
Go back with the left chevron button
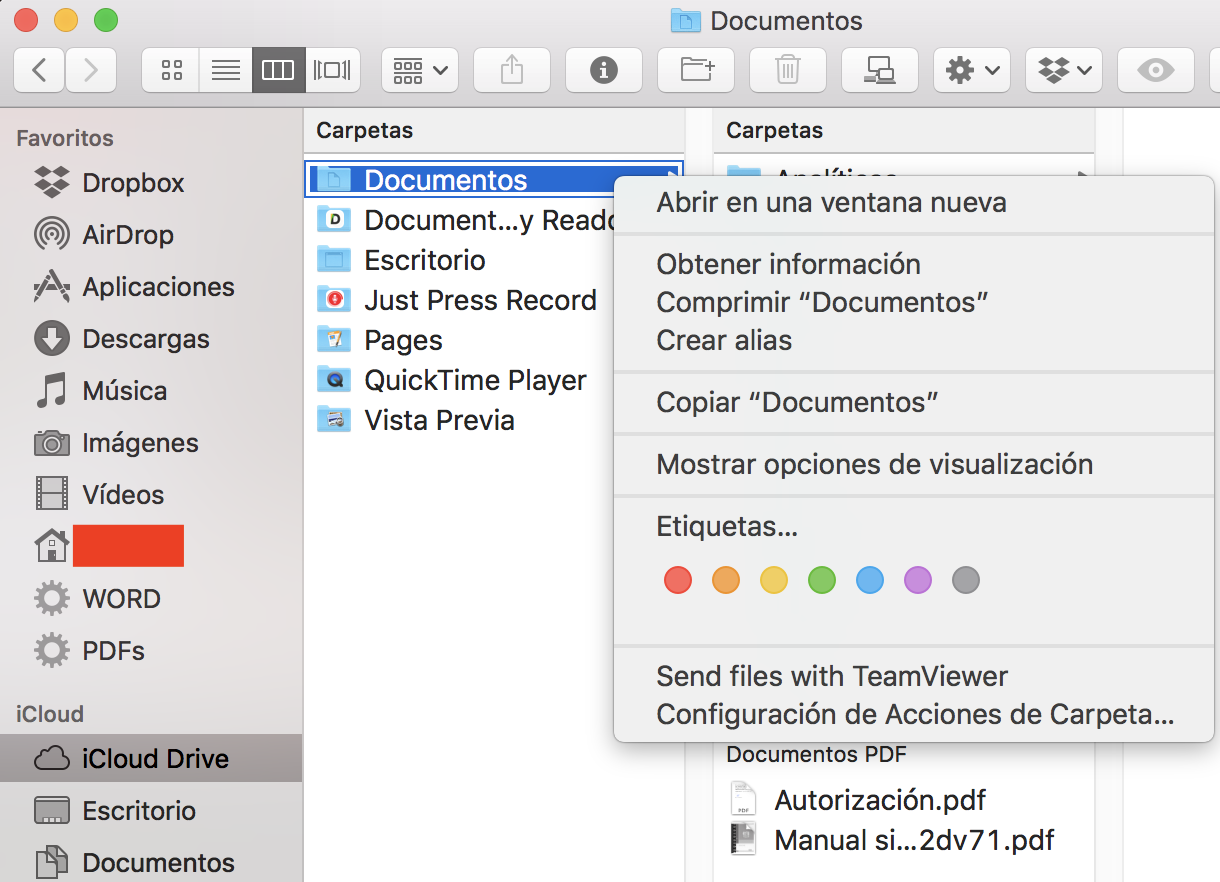coord(40,69)
